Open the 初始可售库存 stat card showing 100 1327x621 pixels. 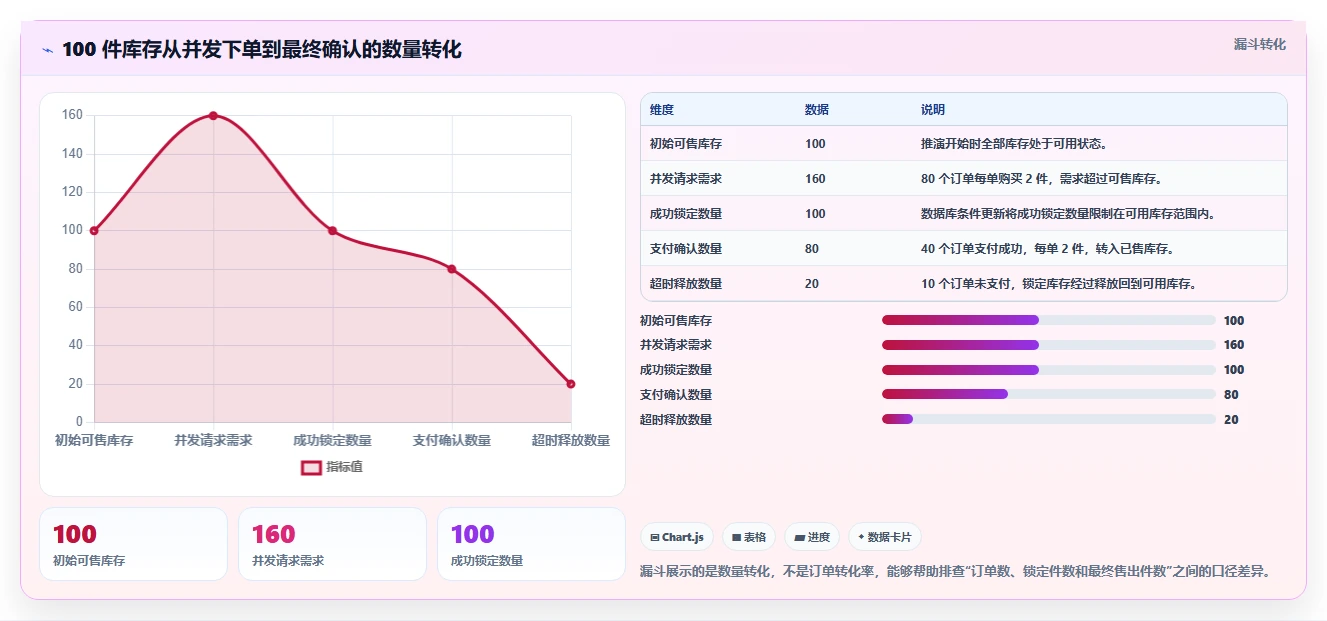point(133,544)
